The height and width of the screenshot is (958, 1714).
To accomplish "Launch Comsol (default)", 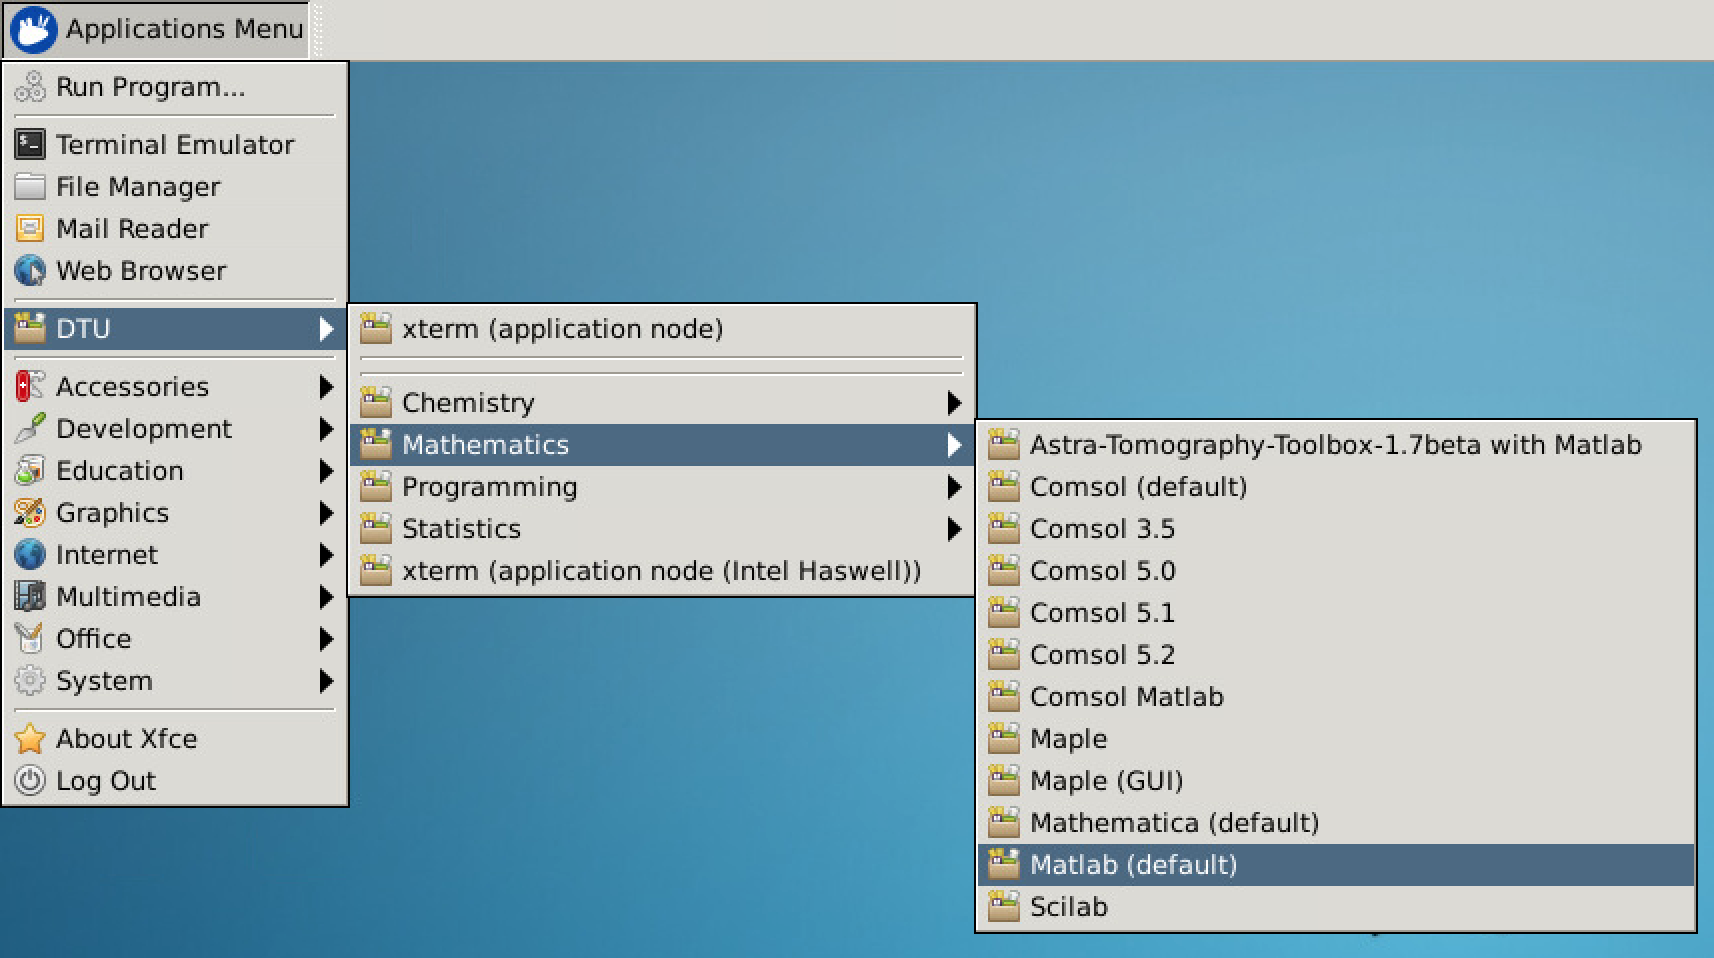I will [1336, 487].
